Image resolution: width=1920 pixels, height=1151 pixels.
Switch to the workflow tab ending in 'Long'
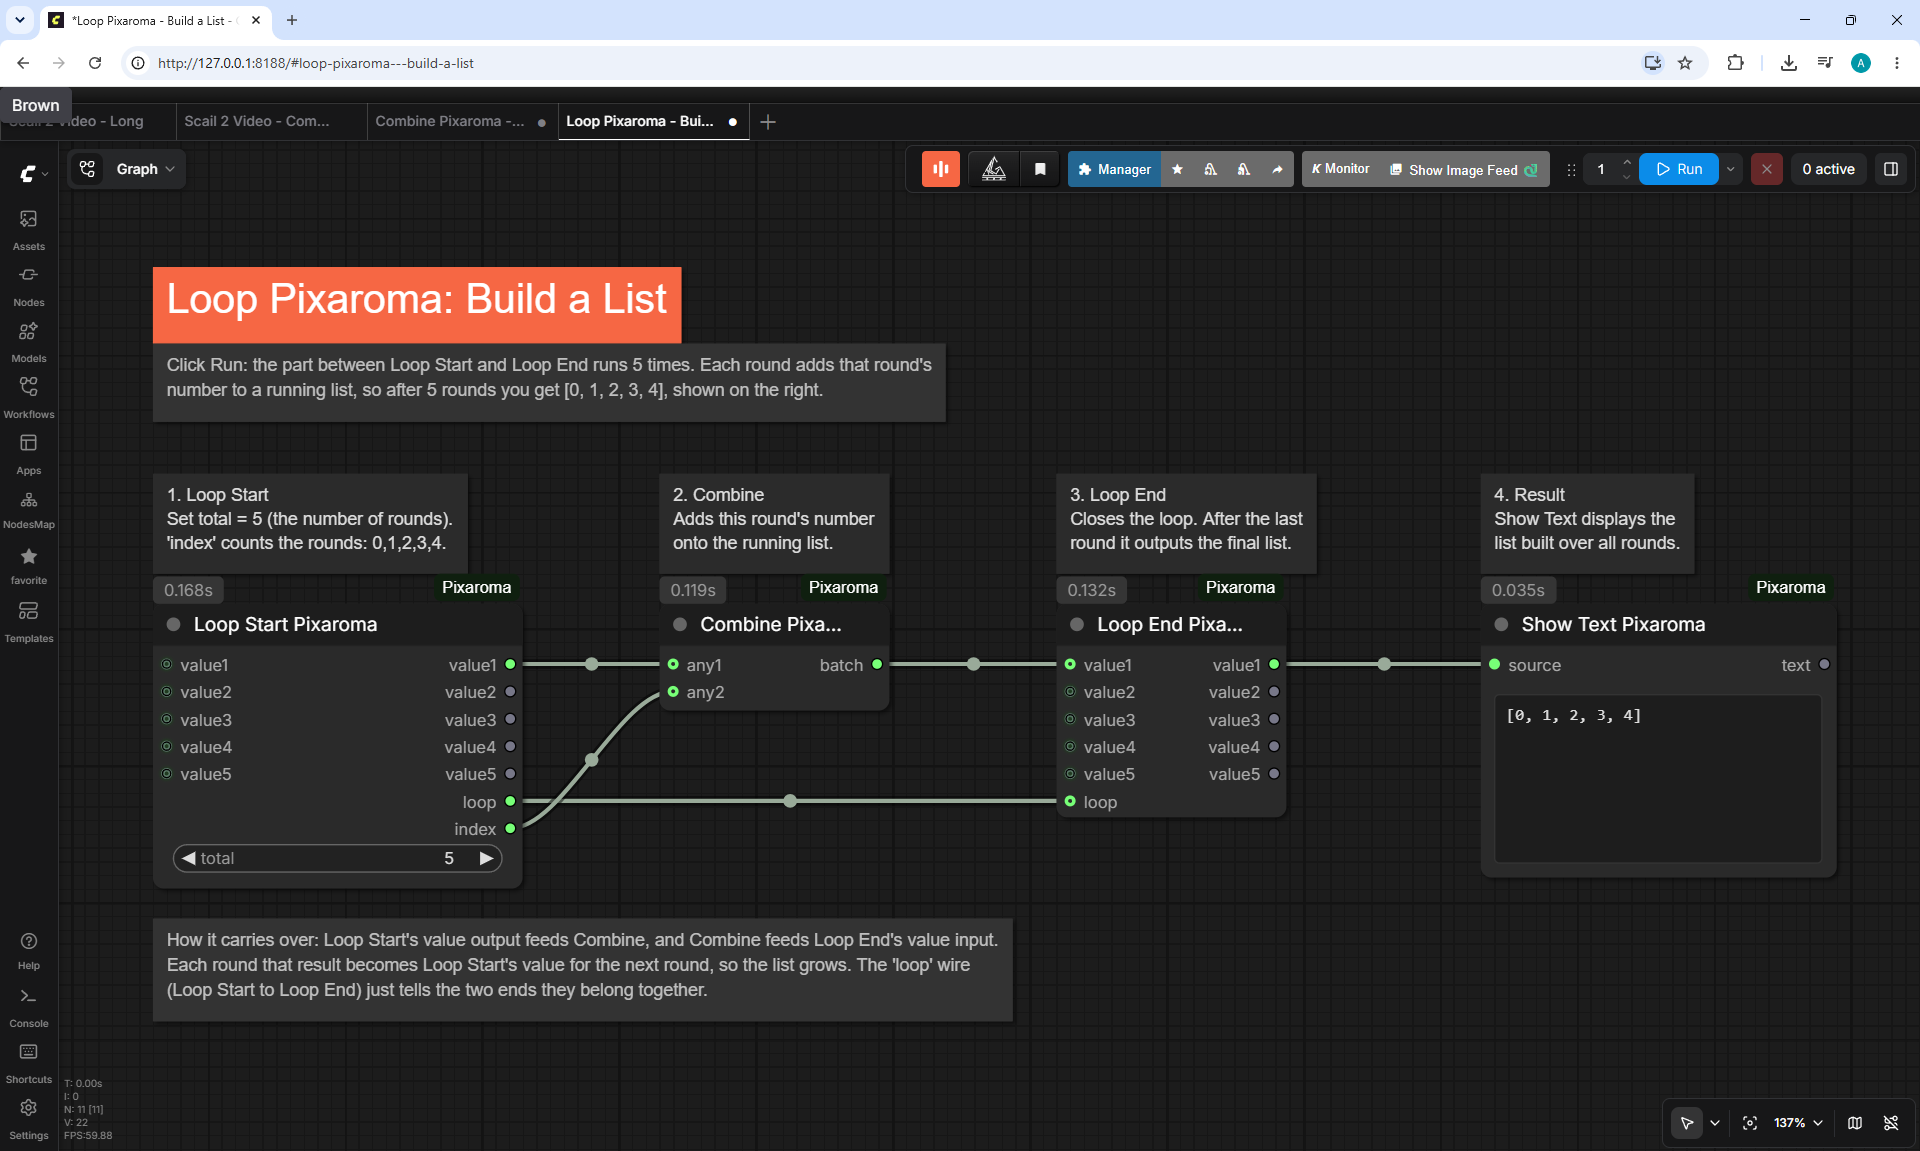click(88, 121)
